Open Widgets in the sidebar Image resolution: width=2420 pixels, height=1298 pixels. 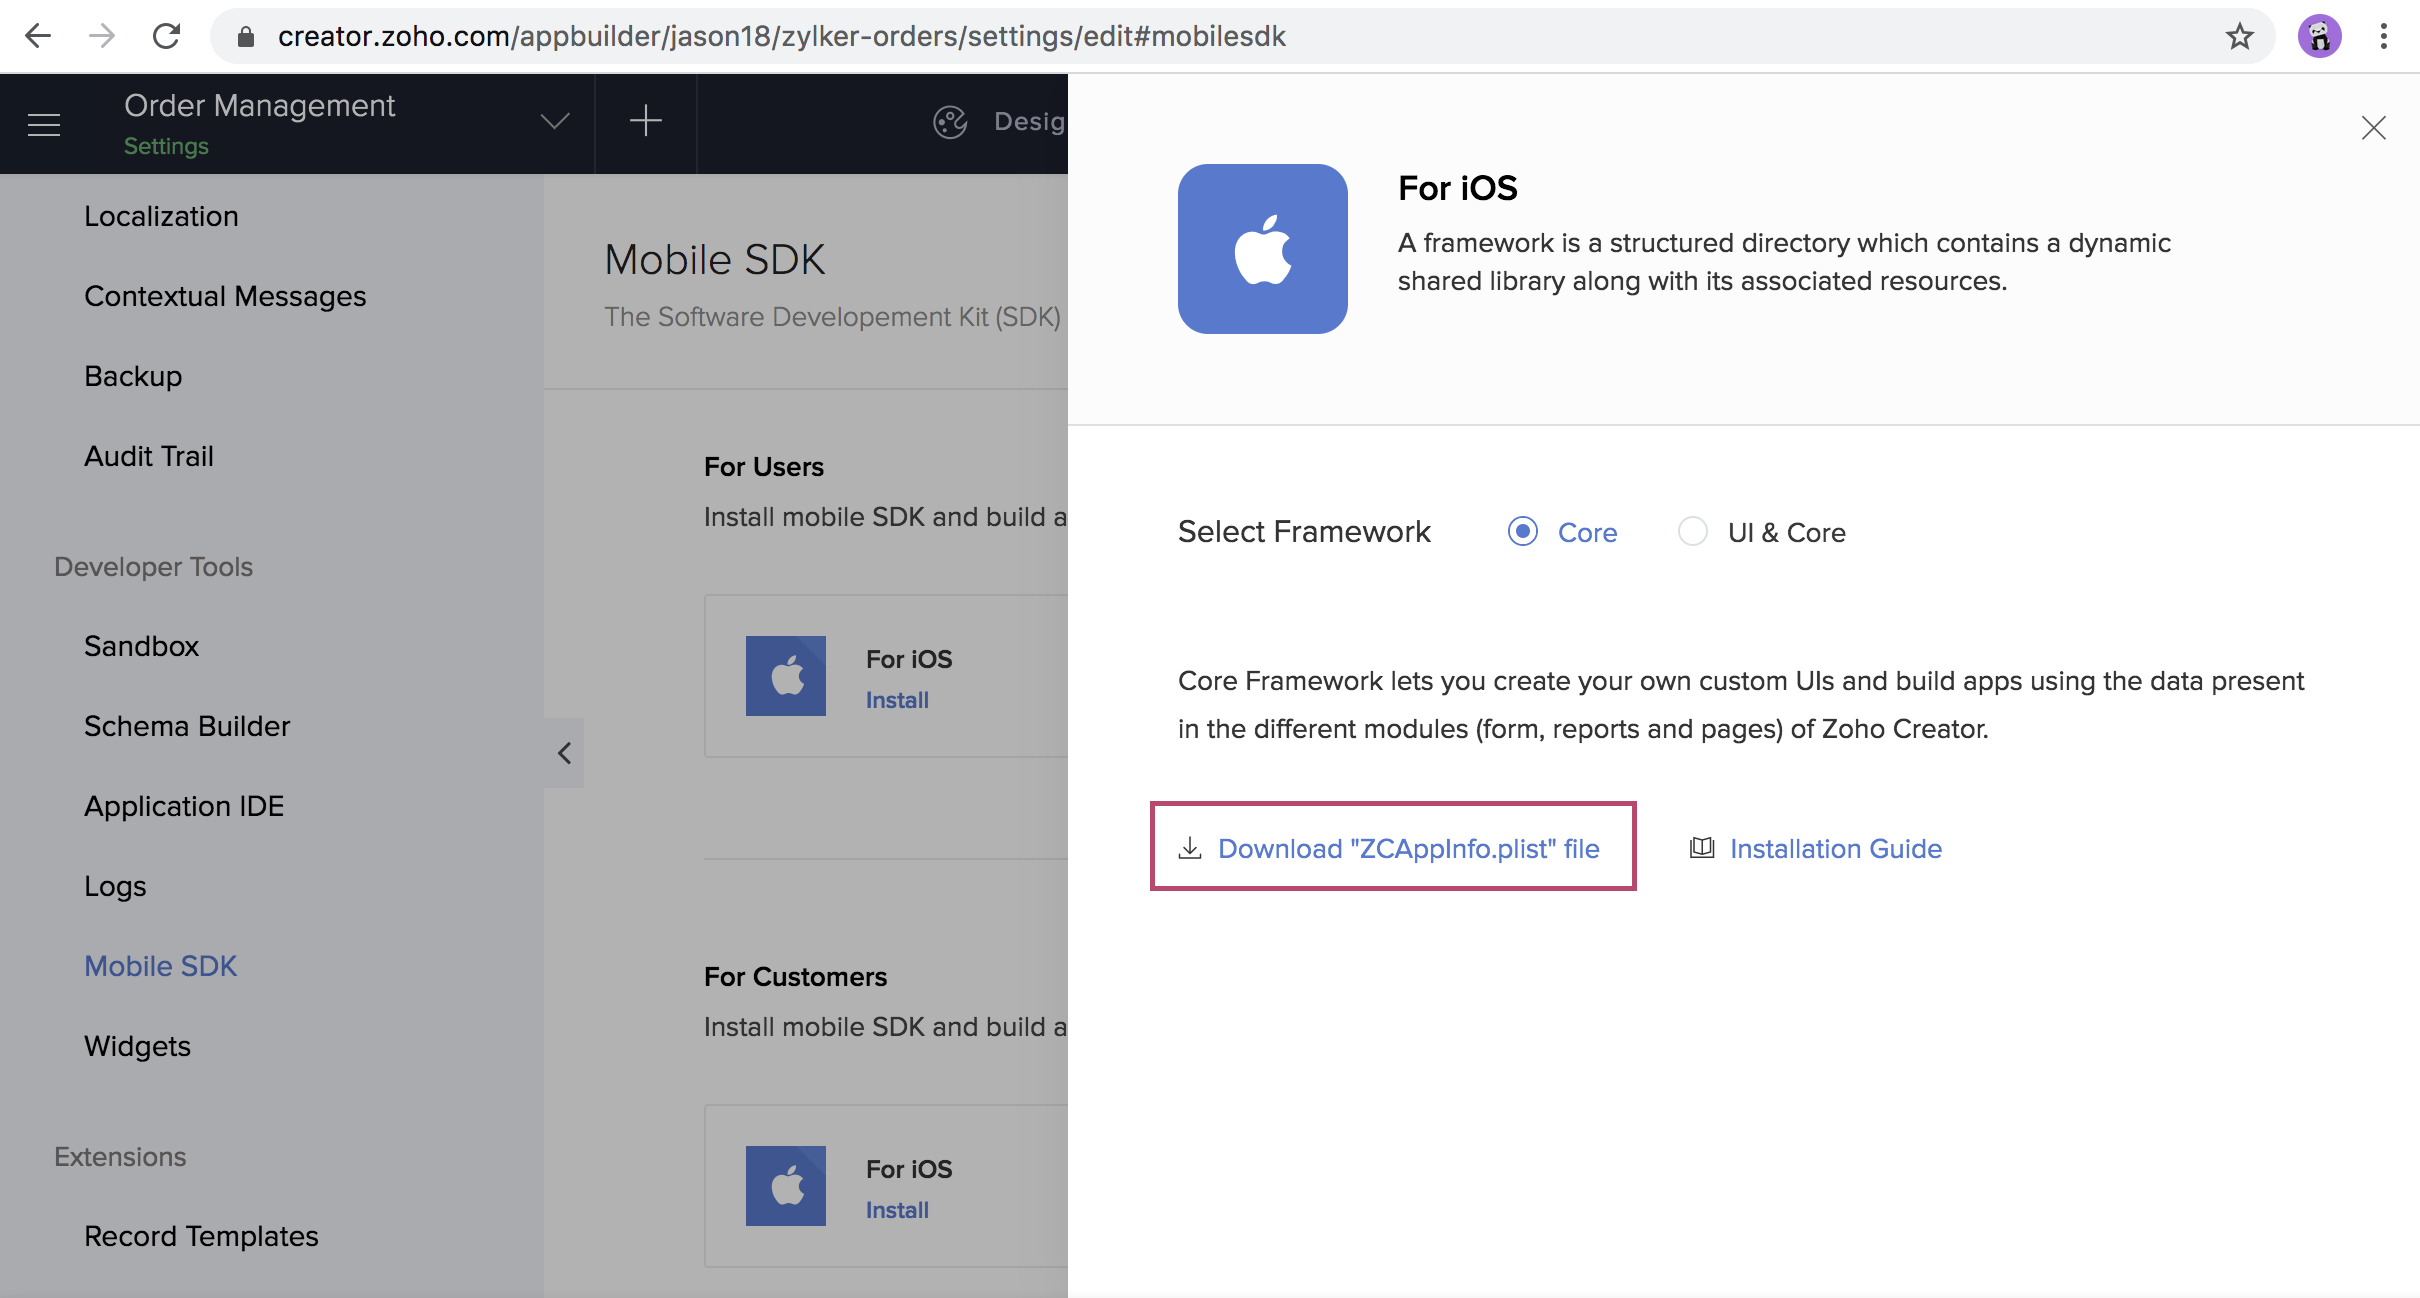pyautogui.click(x=138, y=1046)
